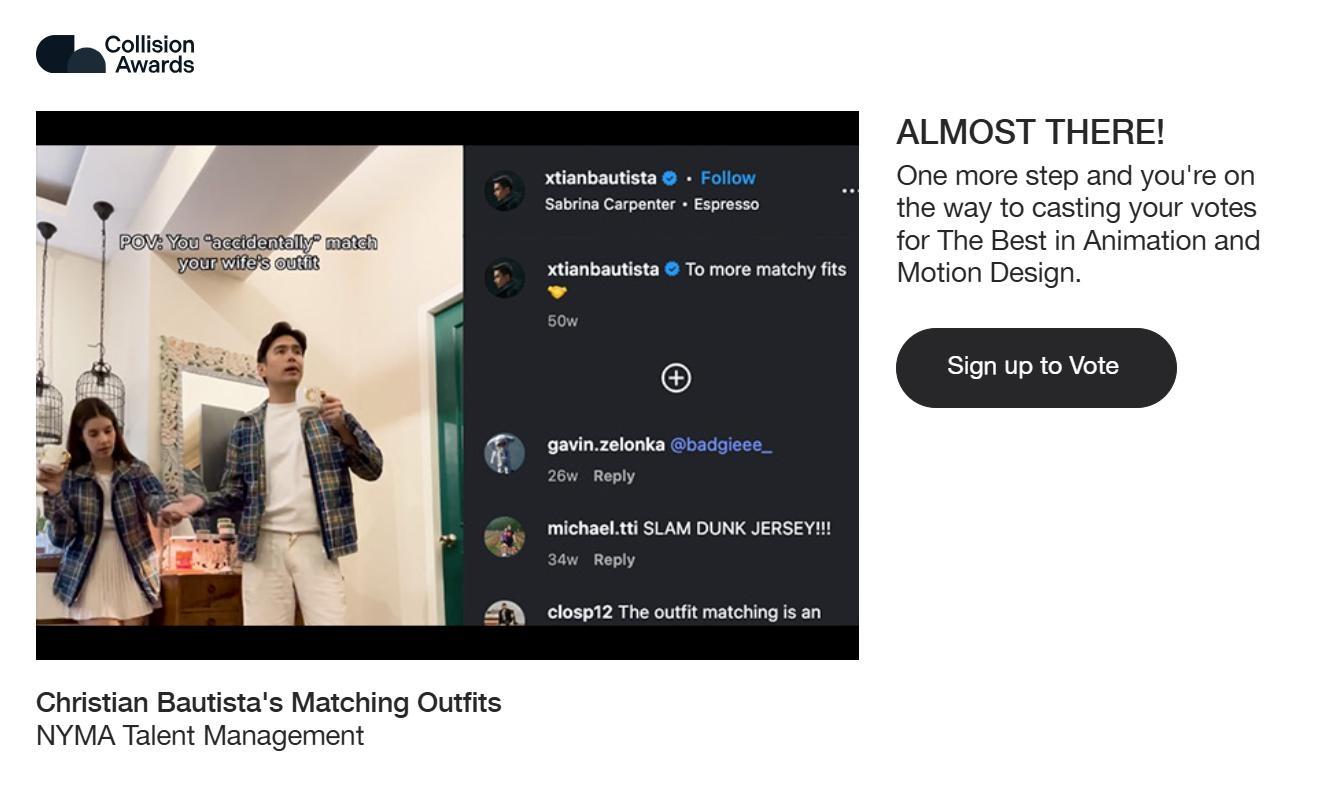Open the @badgieee_ mention
1321x799 pixels.
[720, 445]
